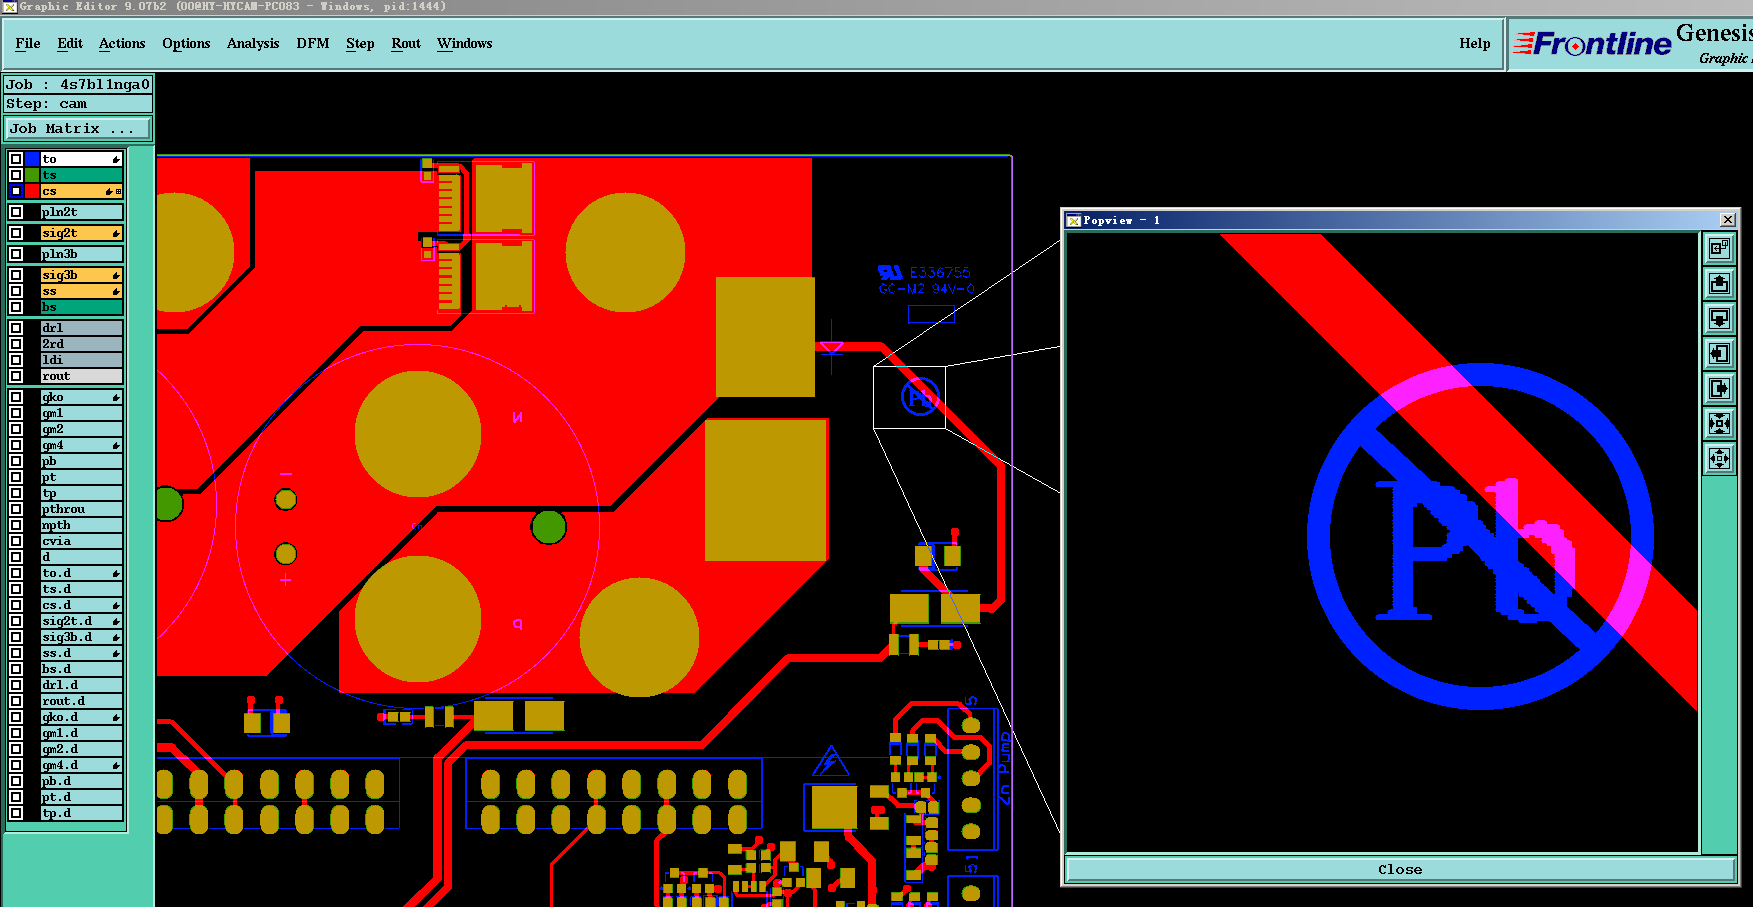This screenshot has height=907, width=1753.
Task: Select the '2rd' layer name
Action: 81,344
